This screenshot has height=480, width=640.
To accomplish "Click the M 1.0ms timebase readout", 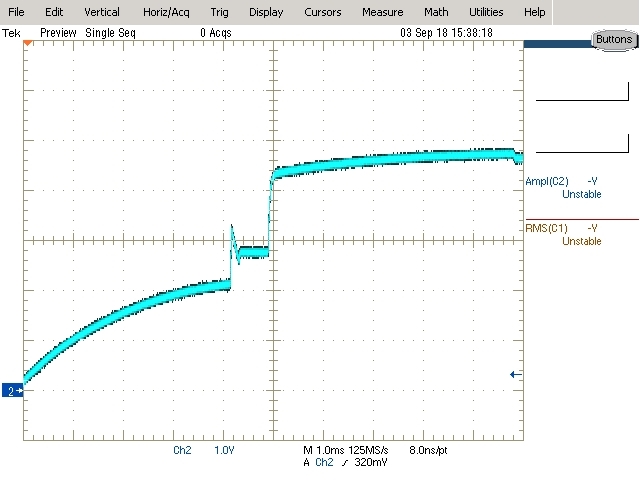I will [x=324, y=450].
